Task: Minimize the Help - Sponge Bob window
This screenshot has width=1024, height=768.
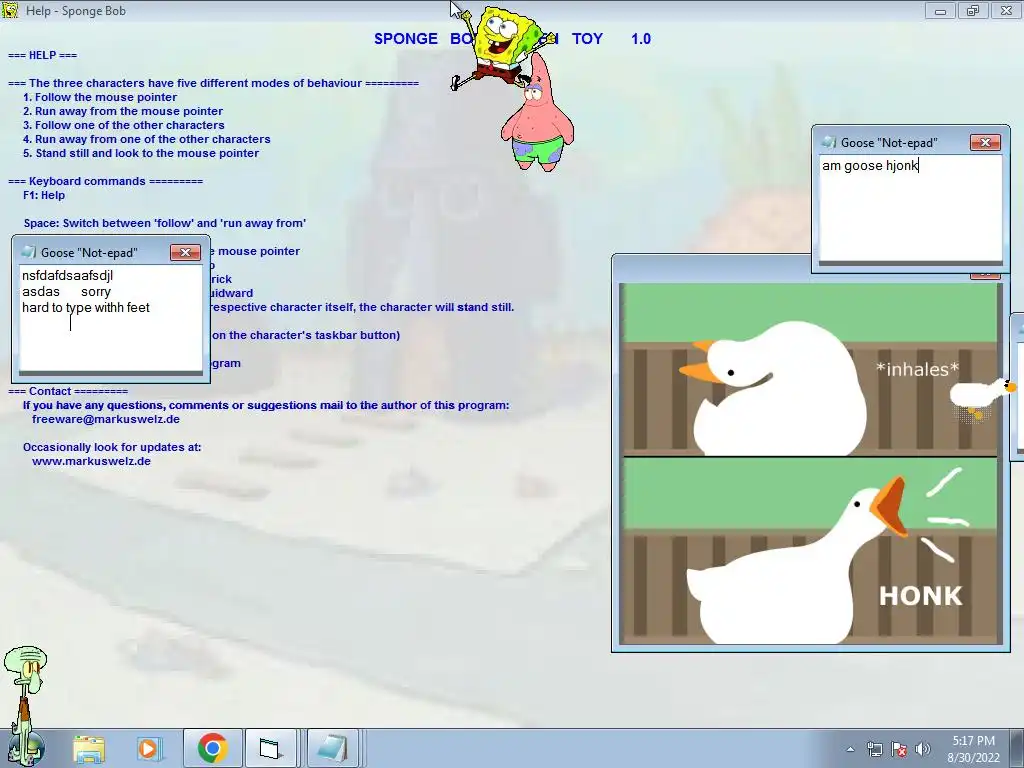Action: coord(940,11)
